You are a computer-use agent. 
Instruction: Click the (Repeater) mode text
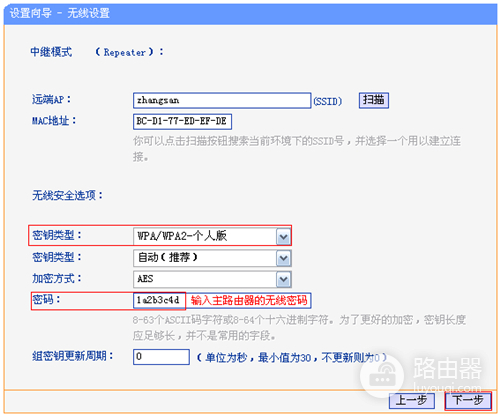pos(129,52)
